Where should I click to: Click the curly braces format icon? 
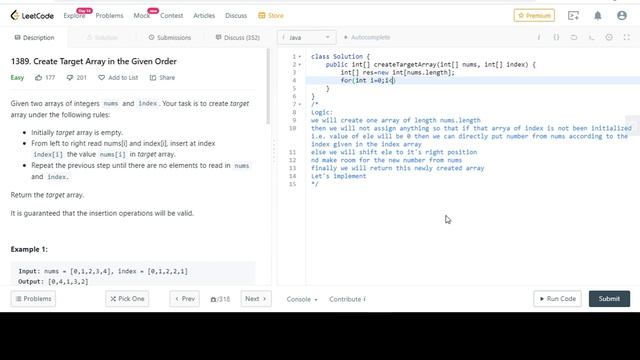(556, 37)
